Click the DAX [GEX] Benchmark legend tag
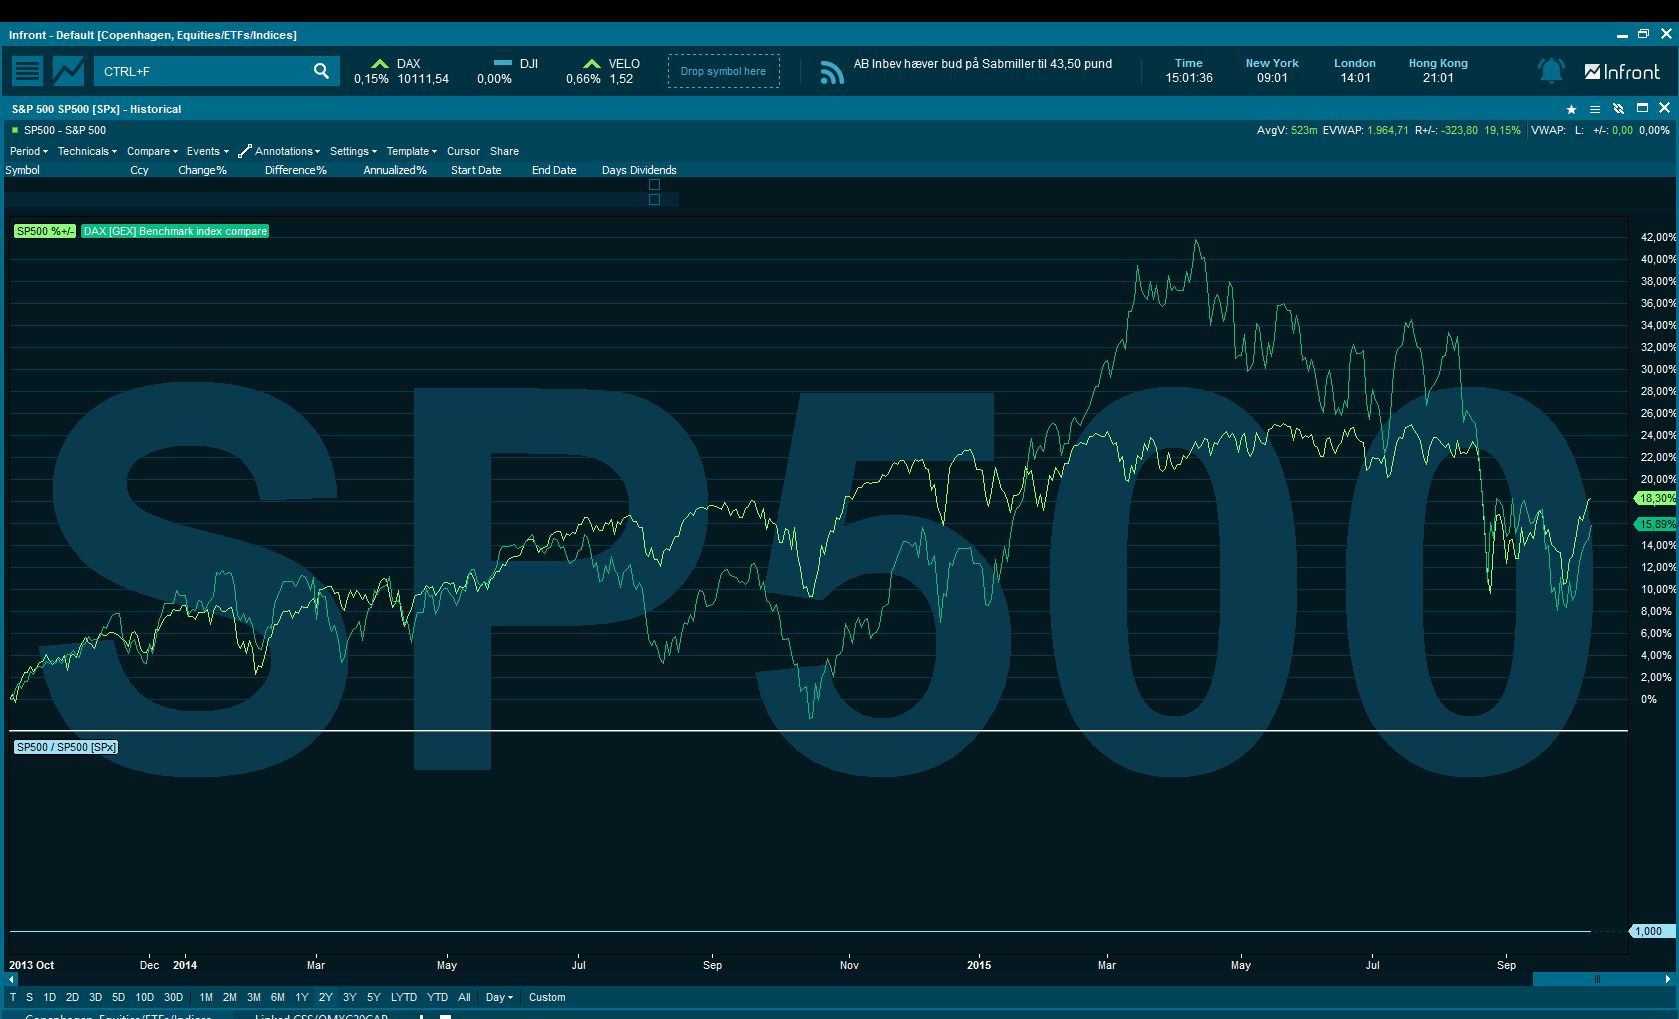Screen dimensions: 1679x1019 click(175, 231)
